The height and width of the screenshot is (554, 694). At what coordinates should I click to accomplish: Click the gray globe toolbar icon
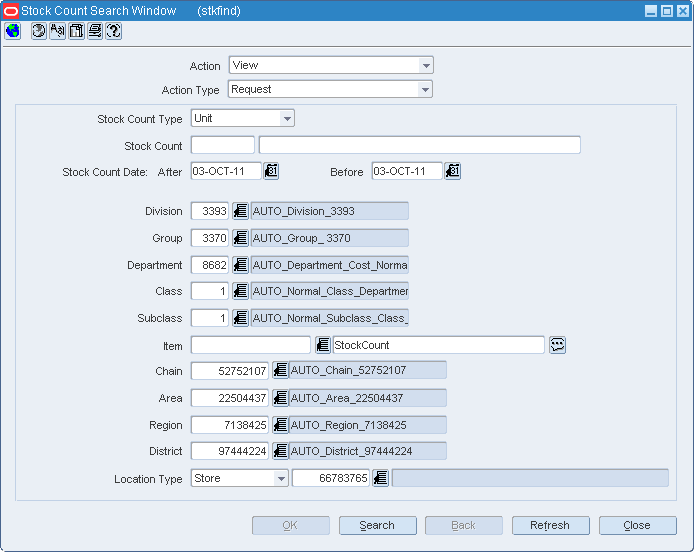click(39, 31)
